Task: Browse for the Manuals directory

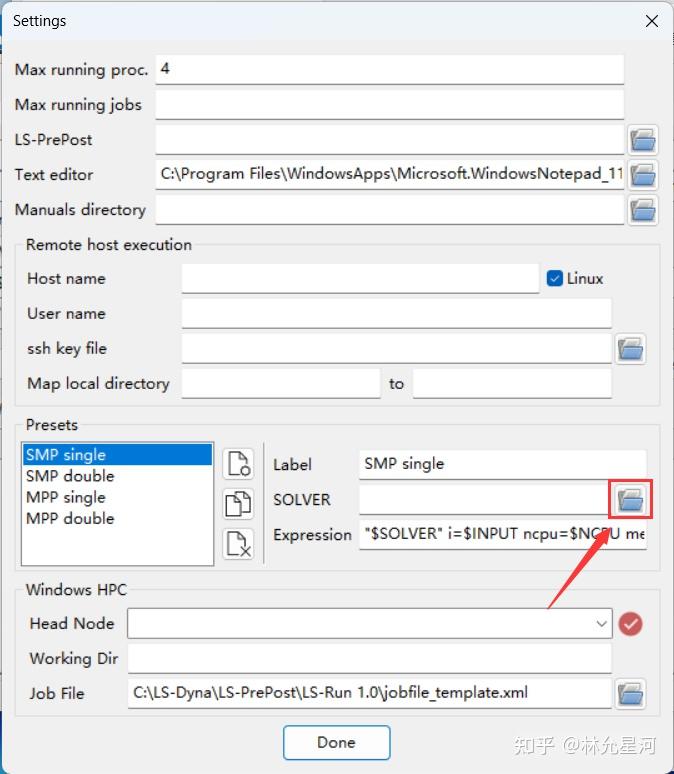Action: [x=642, y=210]
